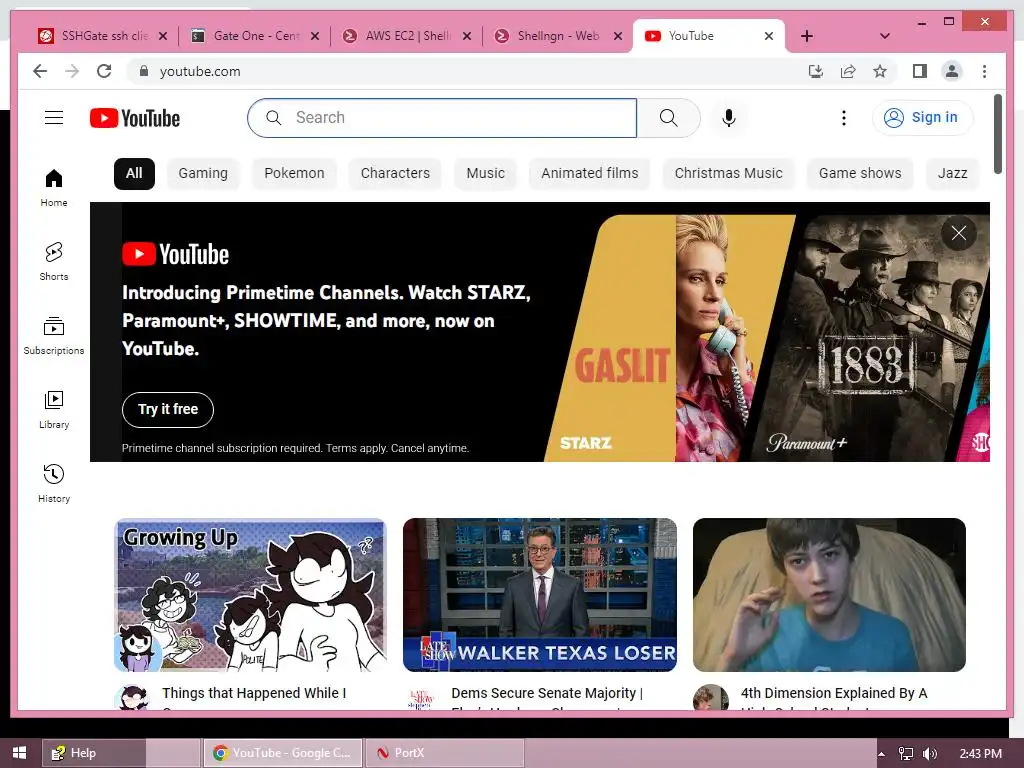The height and width of the screenshot is (768, 1024).
Task: Open Library from the sidebar
Action: coord(54,409)
